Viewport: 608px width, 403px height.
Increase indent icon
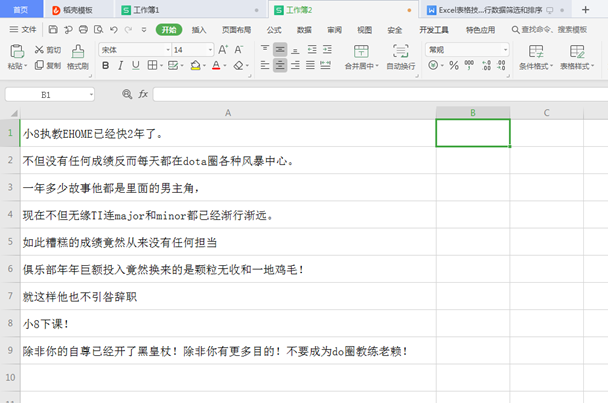coord(327,50)
